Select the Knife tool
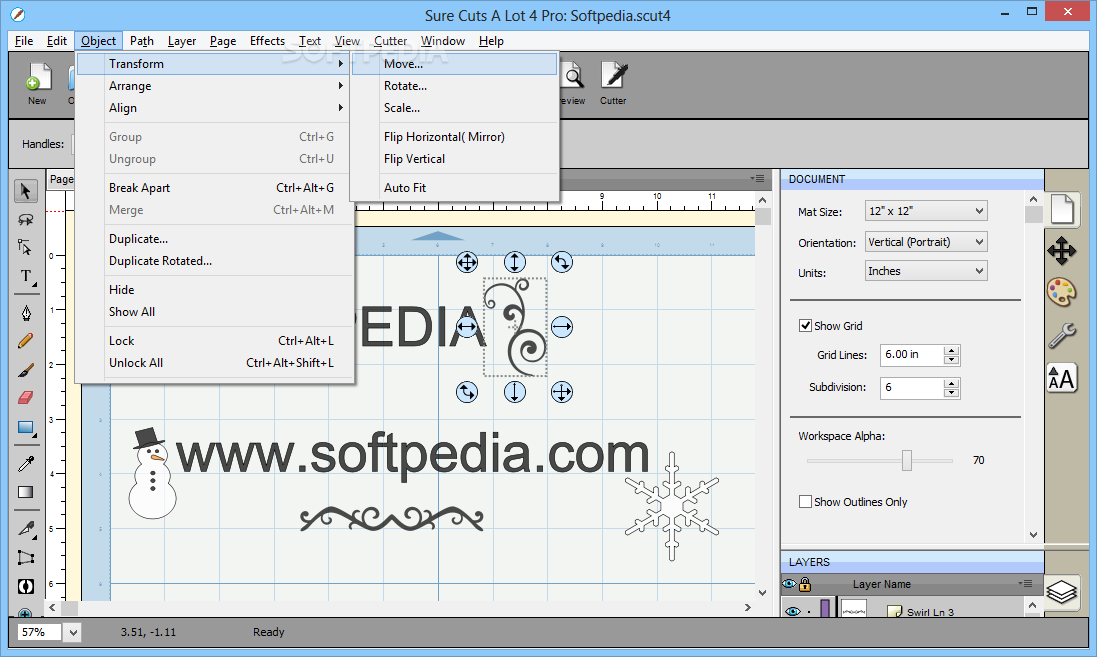Image resolution: width=1097 pixels, height=657 pixels. [26, 528]
